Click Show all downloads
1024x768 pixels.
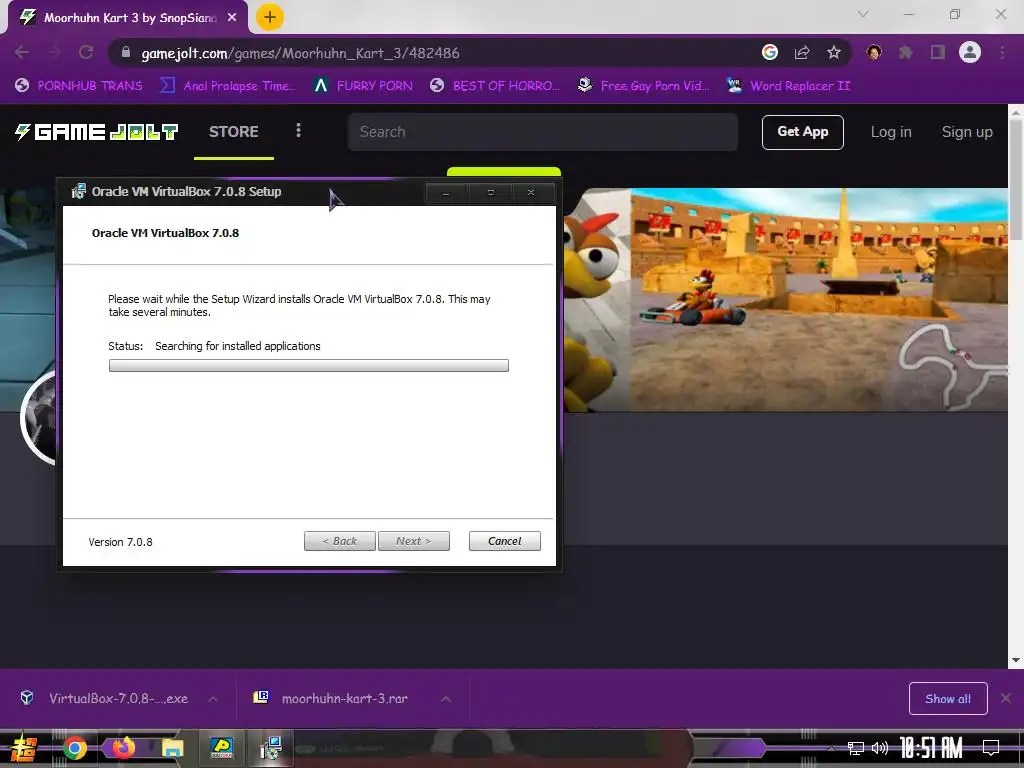(948, 698)
